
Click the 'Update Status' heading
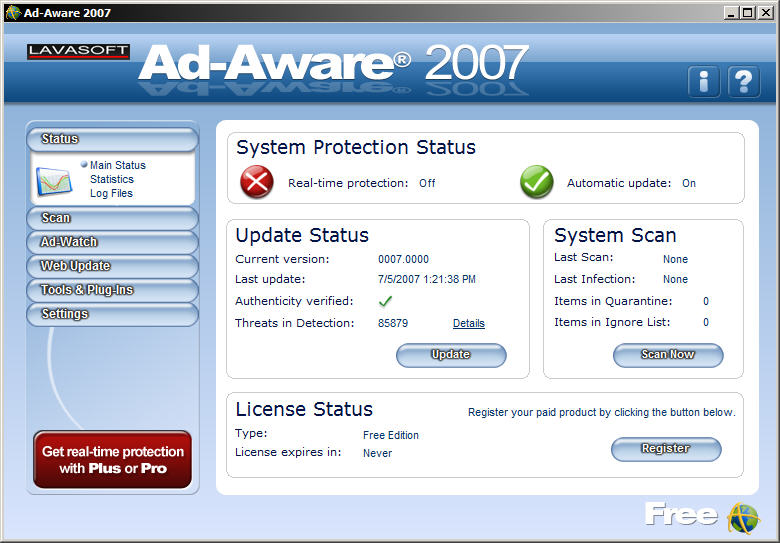point(302,235)
